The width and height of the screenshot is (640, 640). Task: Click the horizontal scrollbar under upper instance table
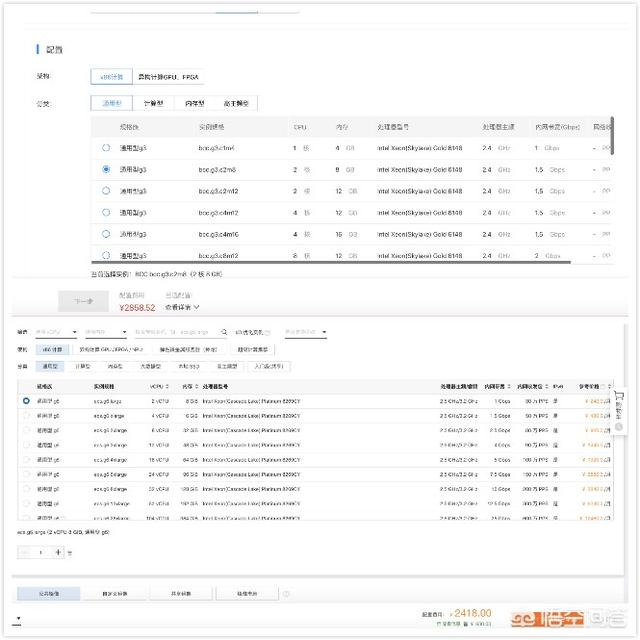[x=331, y=262]
